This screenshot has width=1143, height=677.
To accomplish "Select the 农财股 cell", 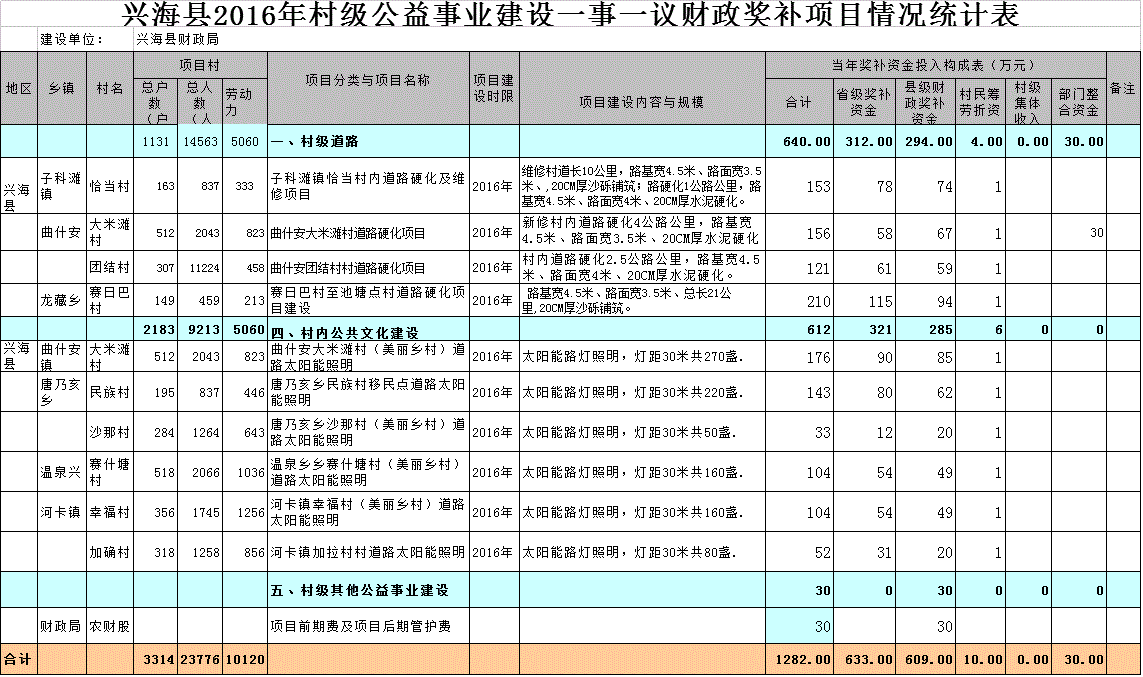I will click(x=109, y=626).
